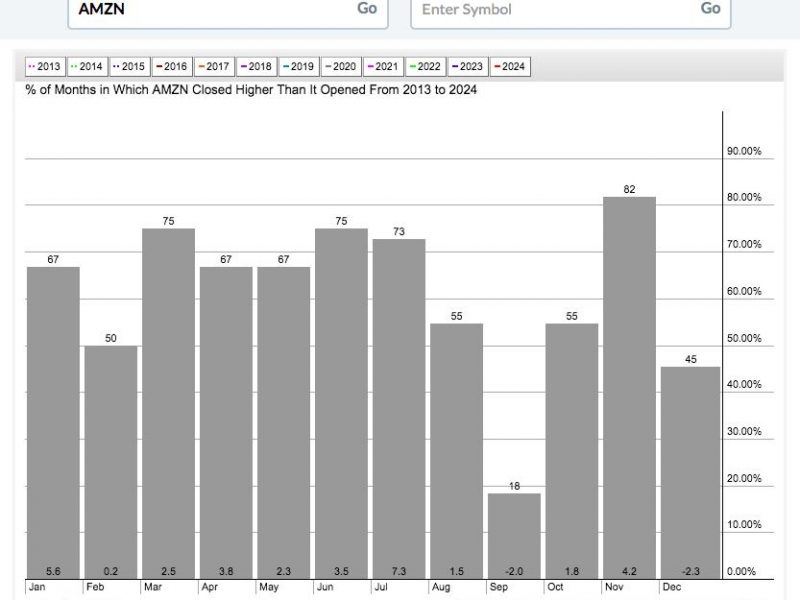Click the Dec axis label

click(672, 587)
